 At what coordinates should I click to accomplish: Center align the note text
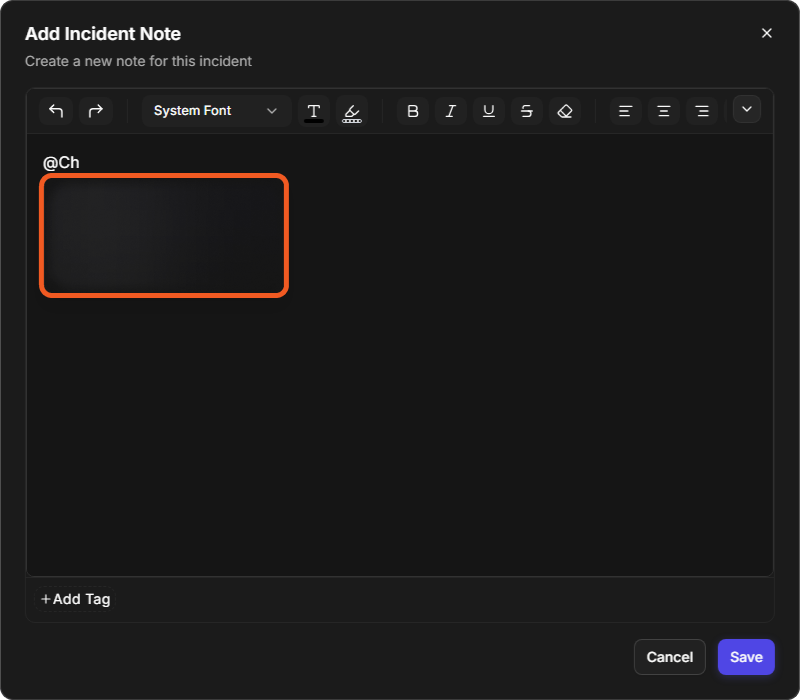point(664,111)
